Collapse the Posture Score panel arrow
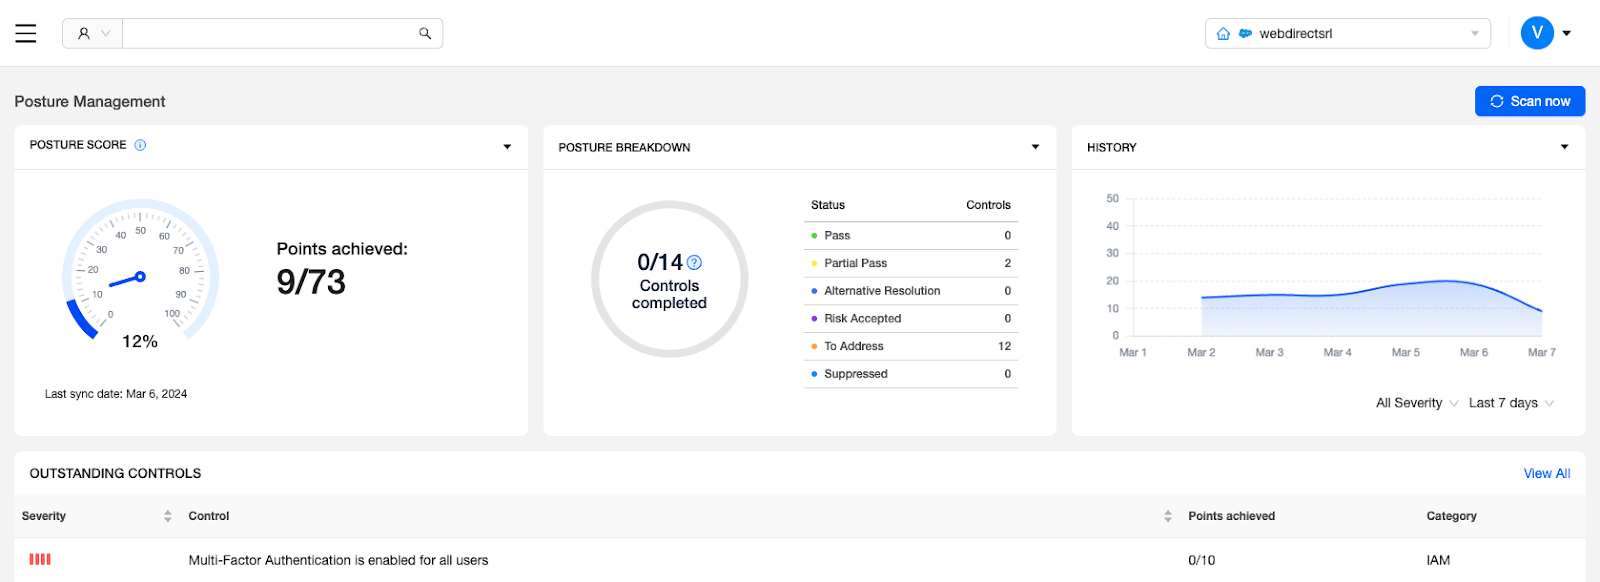This screenshot has height=582, width=1600. (507, 147)
